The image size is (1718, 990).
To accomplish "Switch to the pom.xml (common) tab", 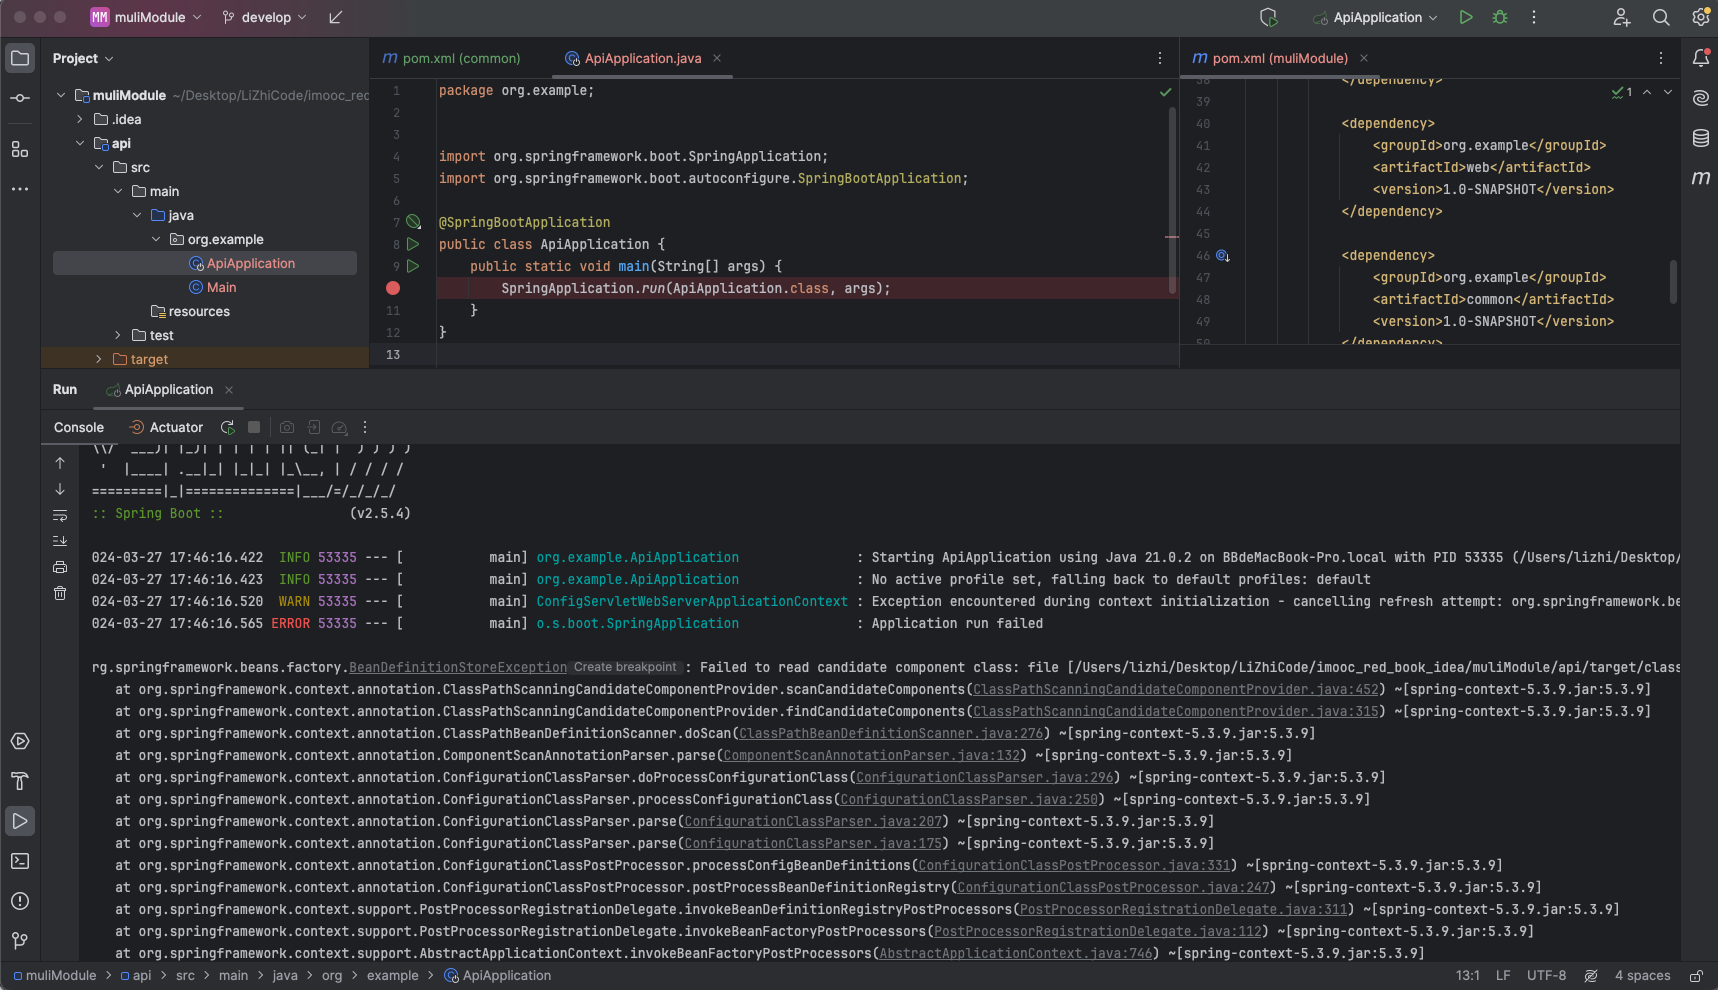I will click(x=452, y=58).
